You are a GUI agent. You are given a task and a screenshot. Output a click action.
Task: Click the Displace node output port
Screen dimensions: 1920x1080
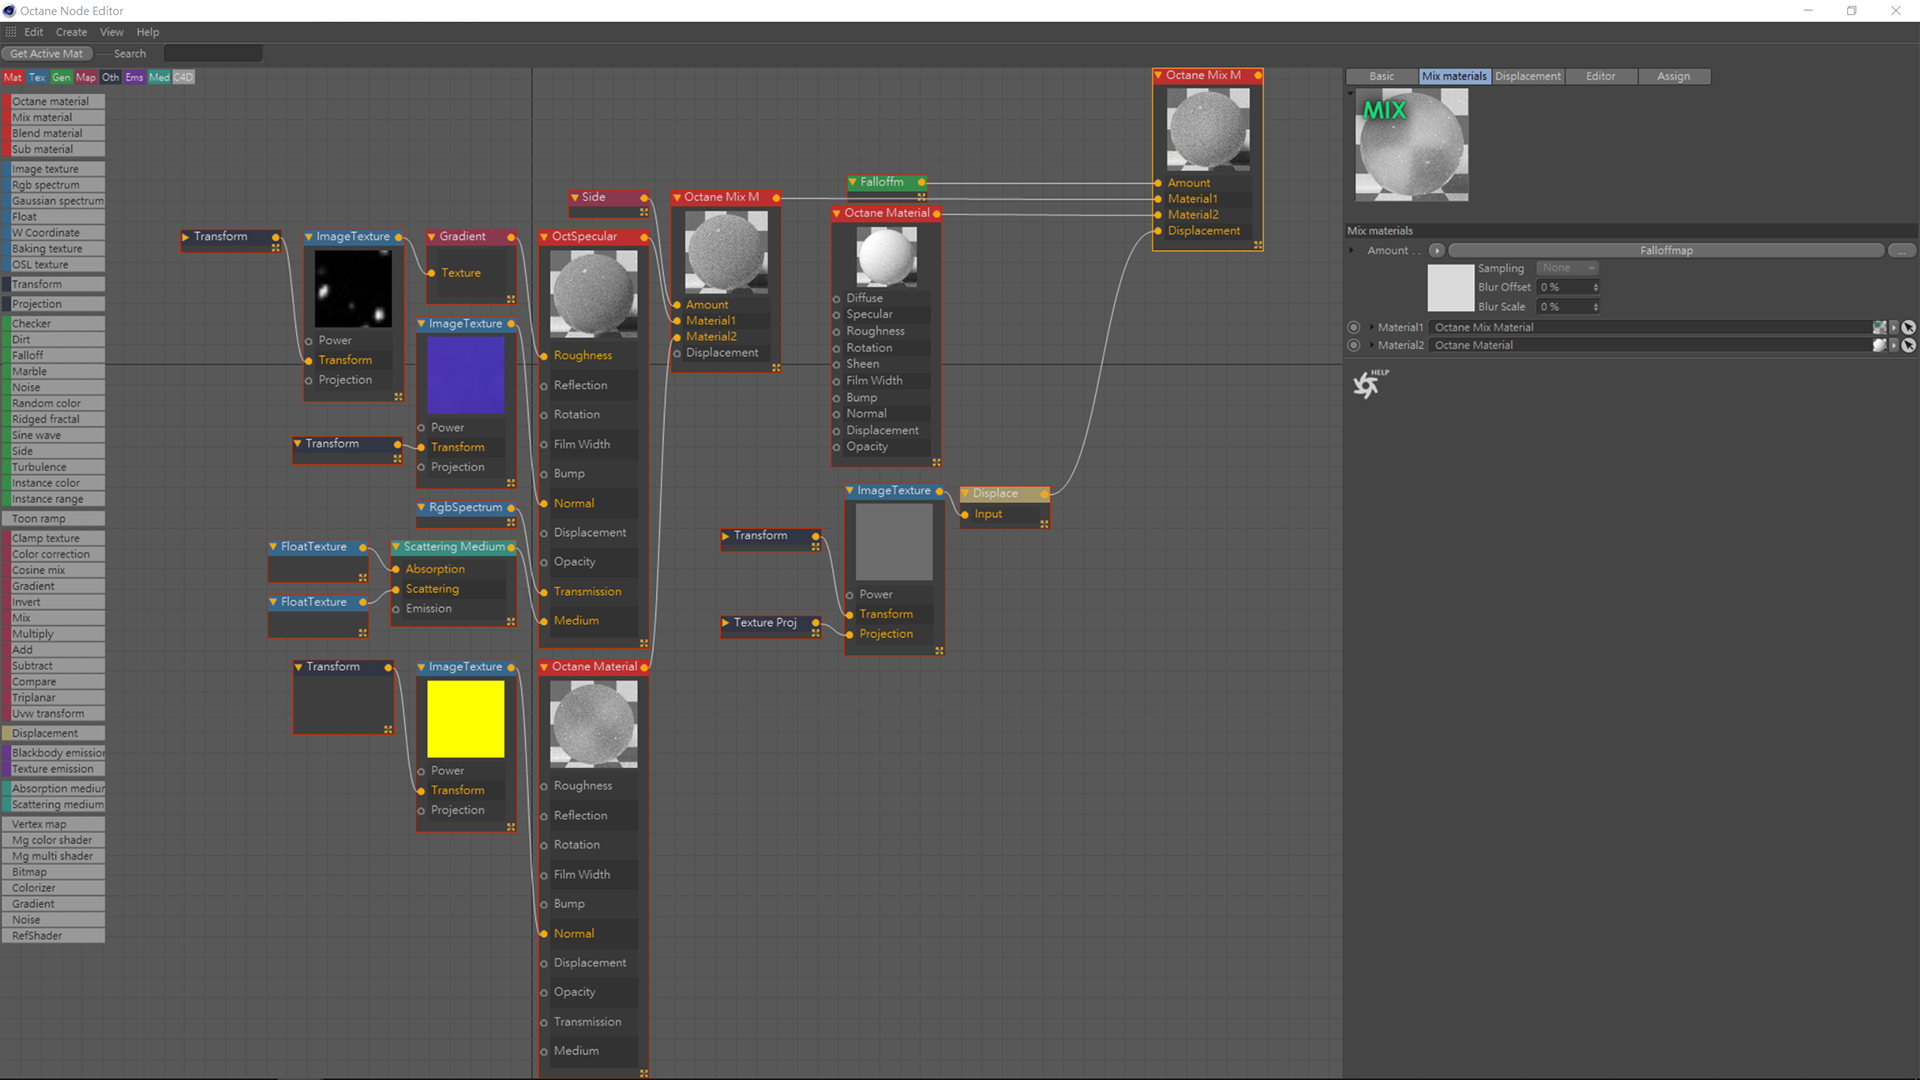pos(1044,493)
